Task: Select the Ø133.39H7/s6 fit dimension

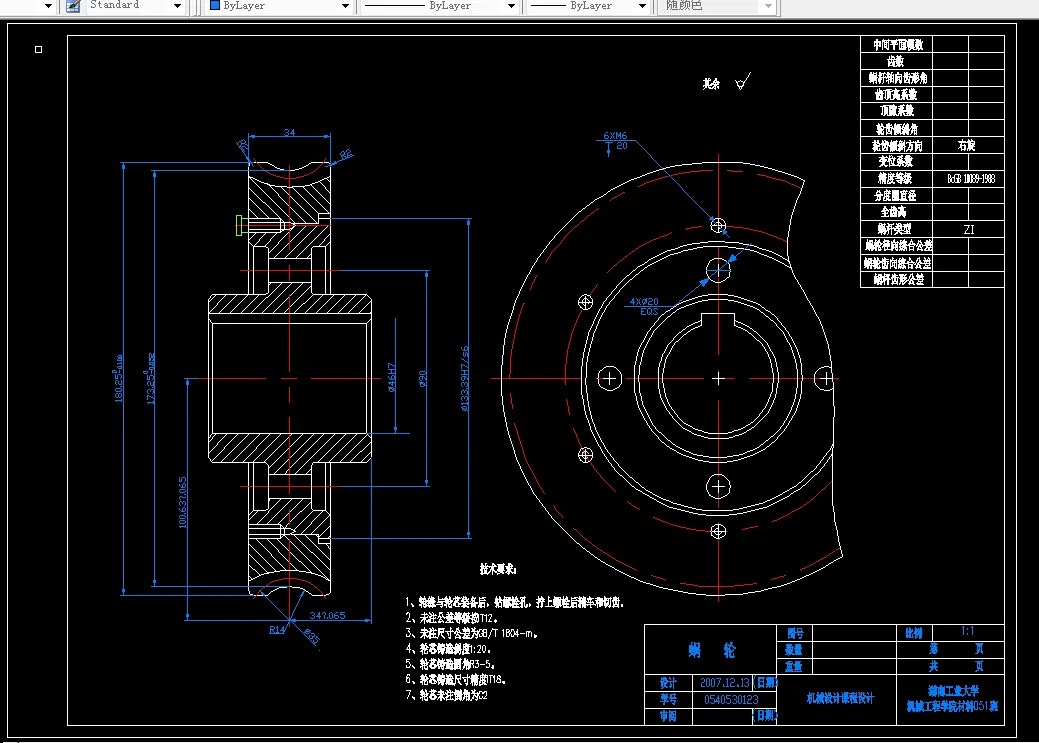Action: pos(465,378)
